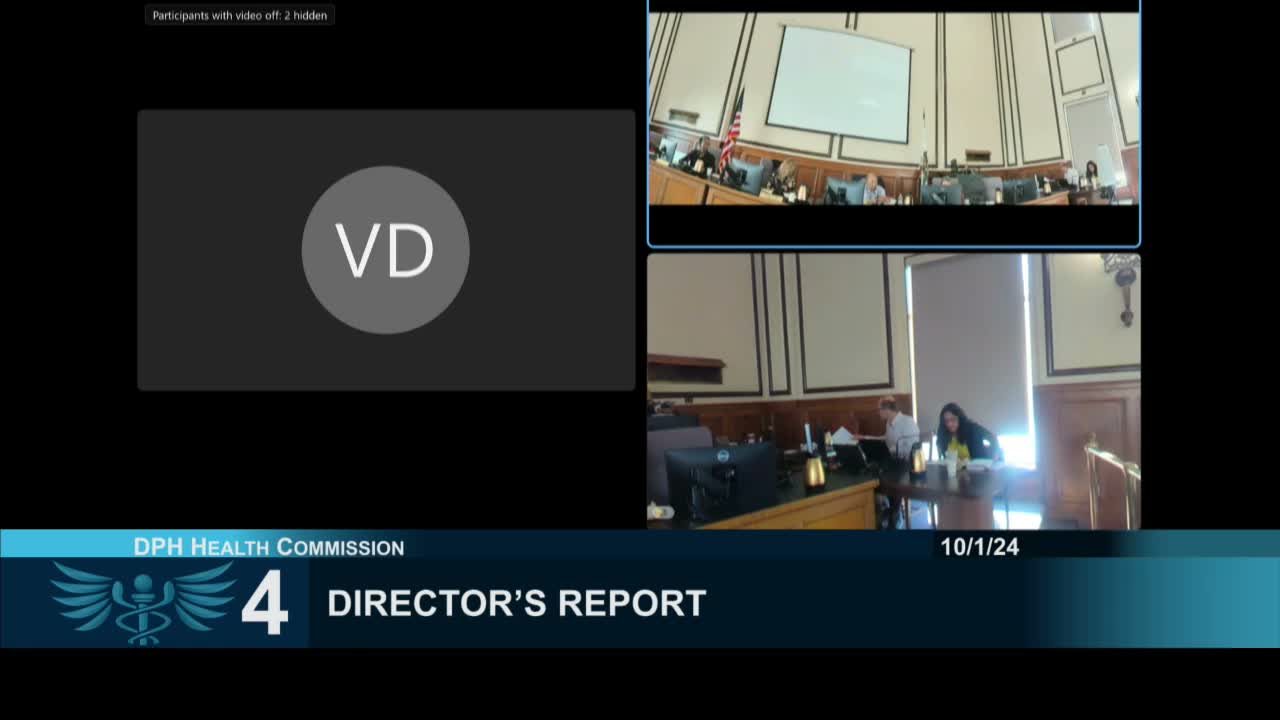The image size is (1280, 720).
Task: Click the projector screen in top video
Action: coord(839,82)
